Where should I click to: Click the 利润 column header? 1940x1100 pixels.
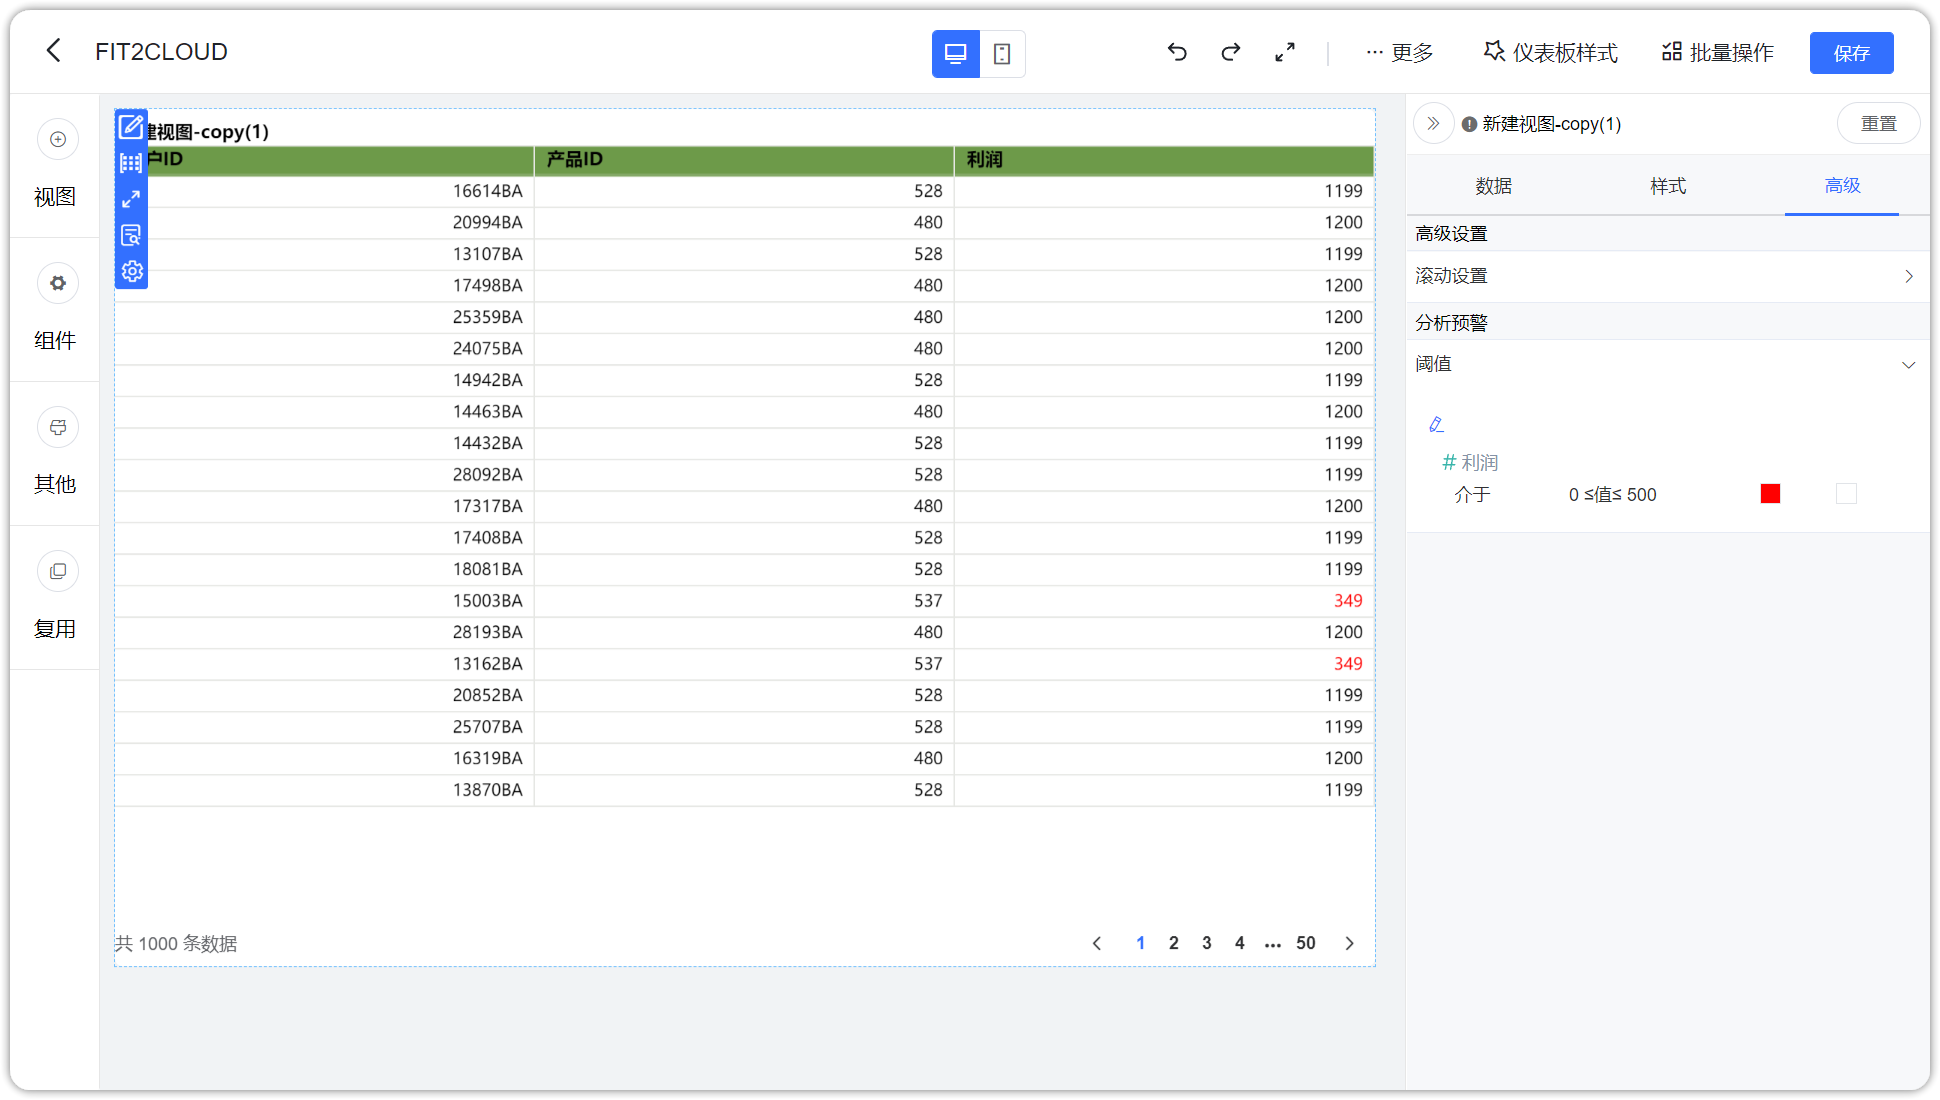tap(1164, 160)
